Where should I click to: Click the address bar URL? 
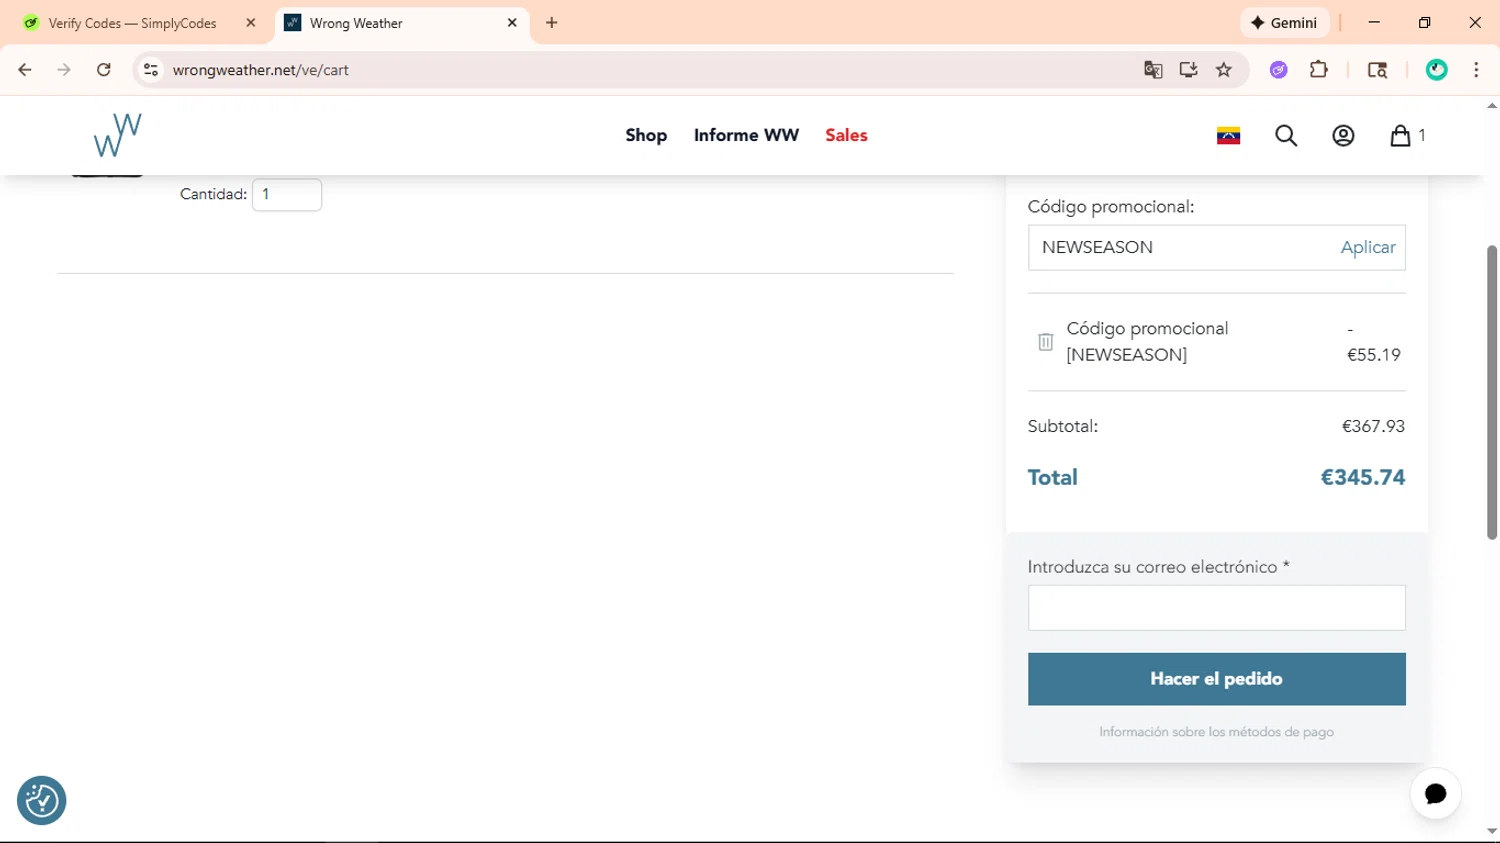[x=260, y=70]
